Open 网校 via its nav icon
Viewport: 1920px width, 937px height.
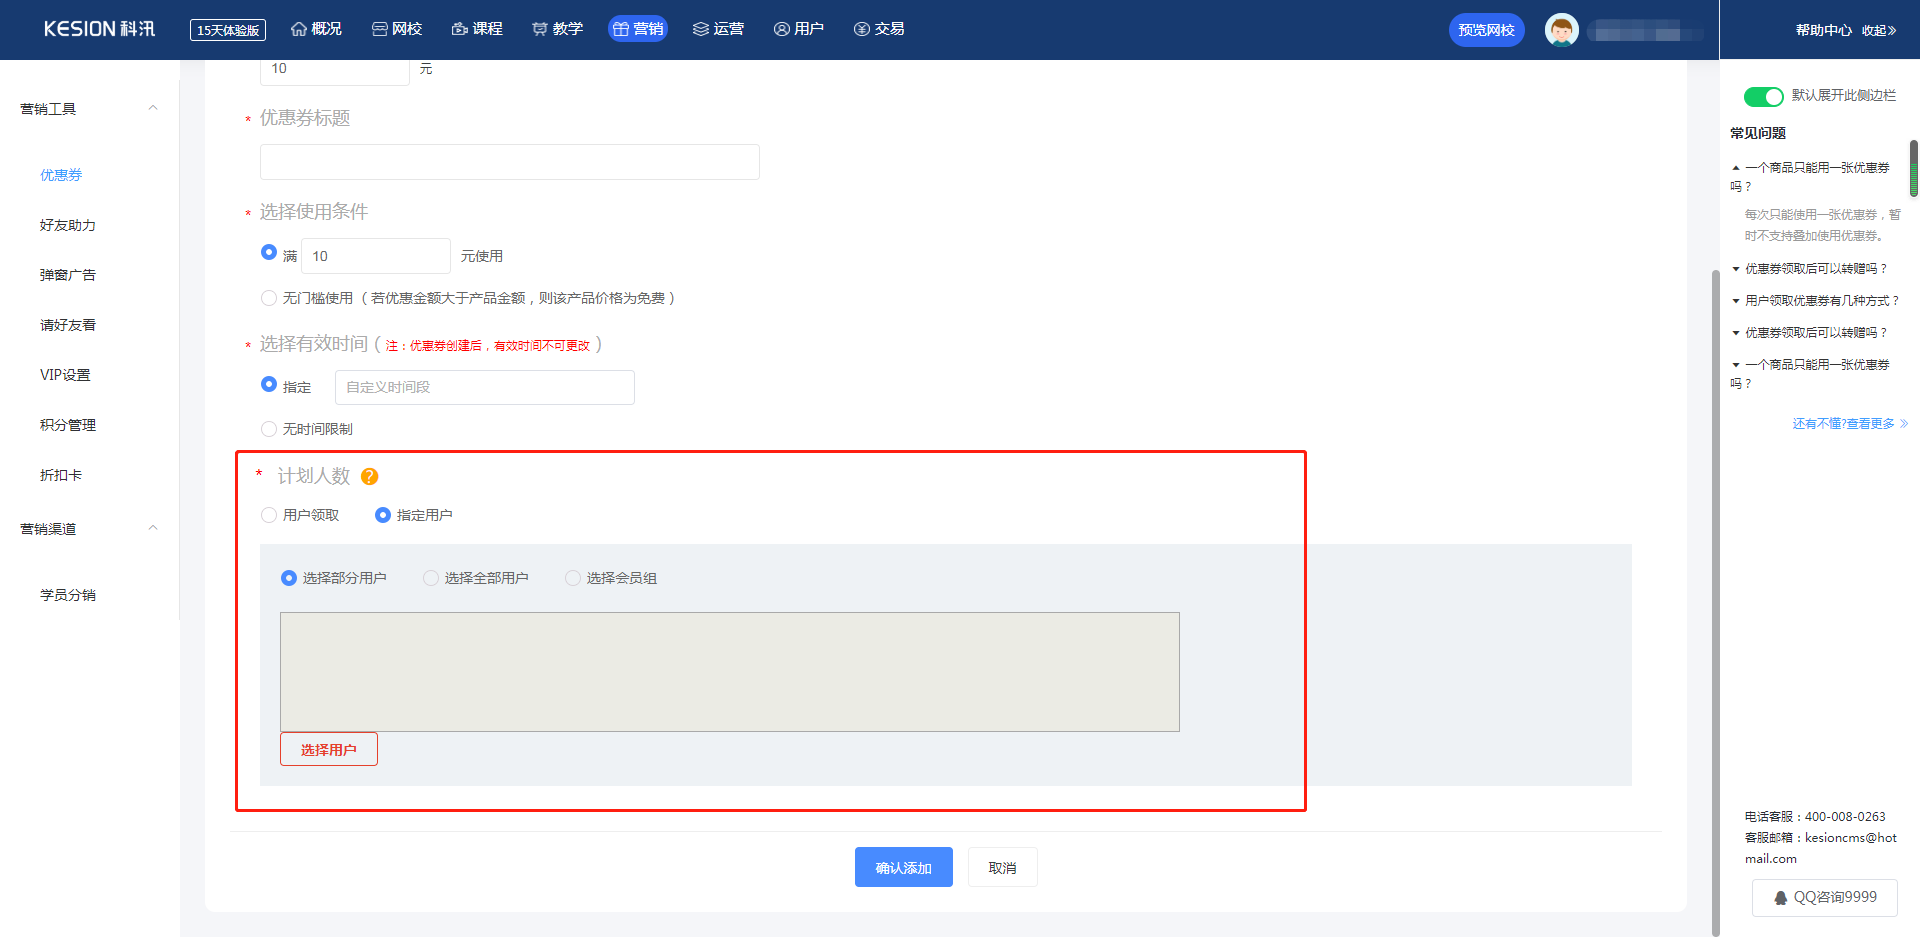(379, 29)
